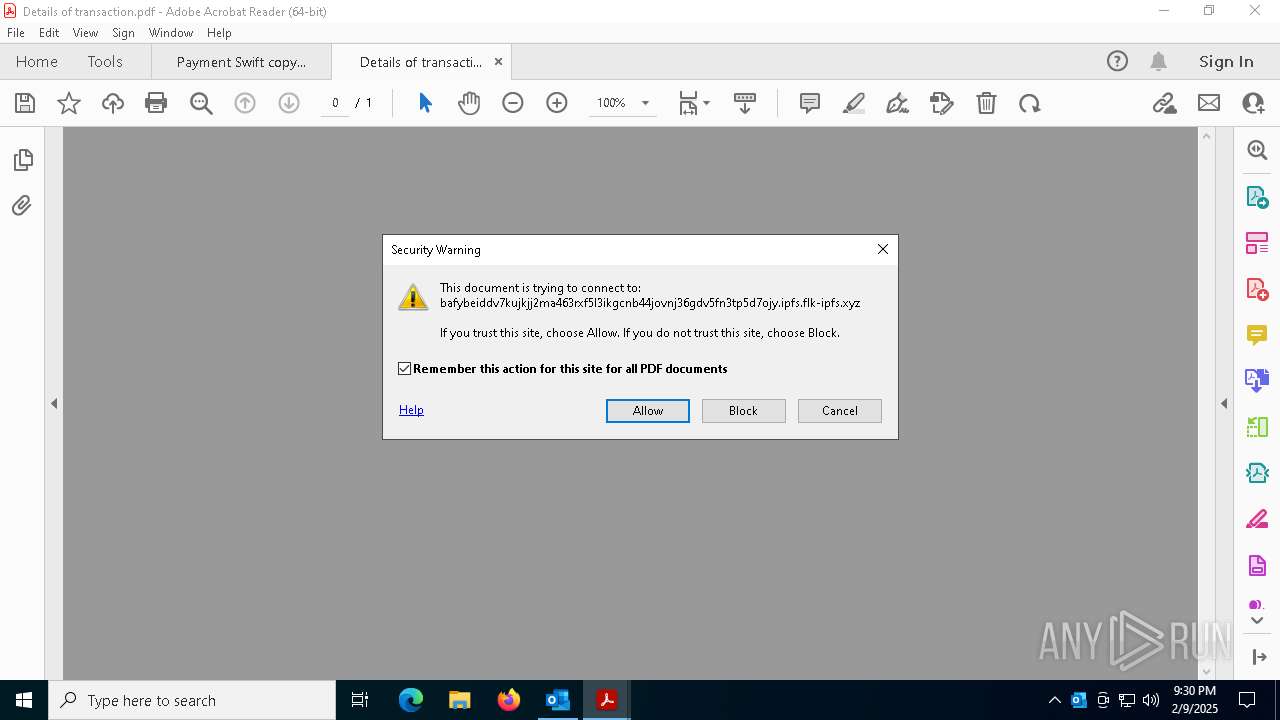Click the read mode scroll icon

745,103
